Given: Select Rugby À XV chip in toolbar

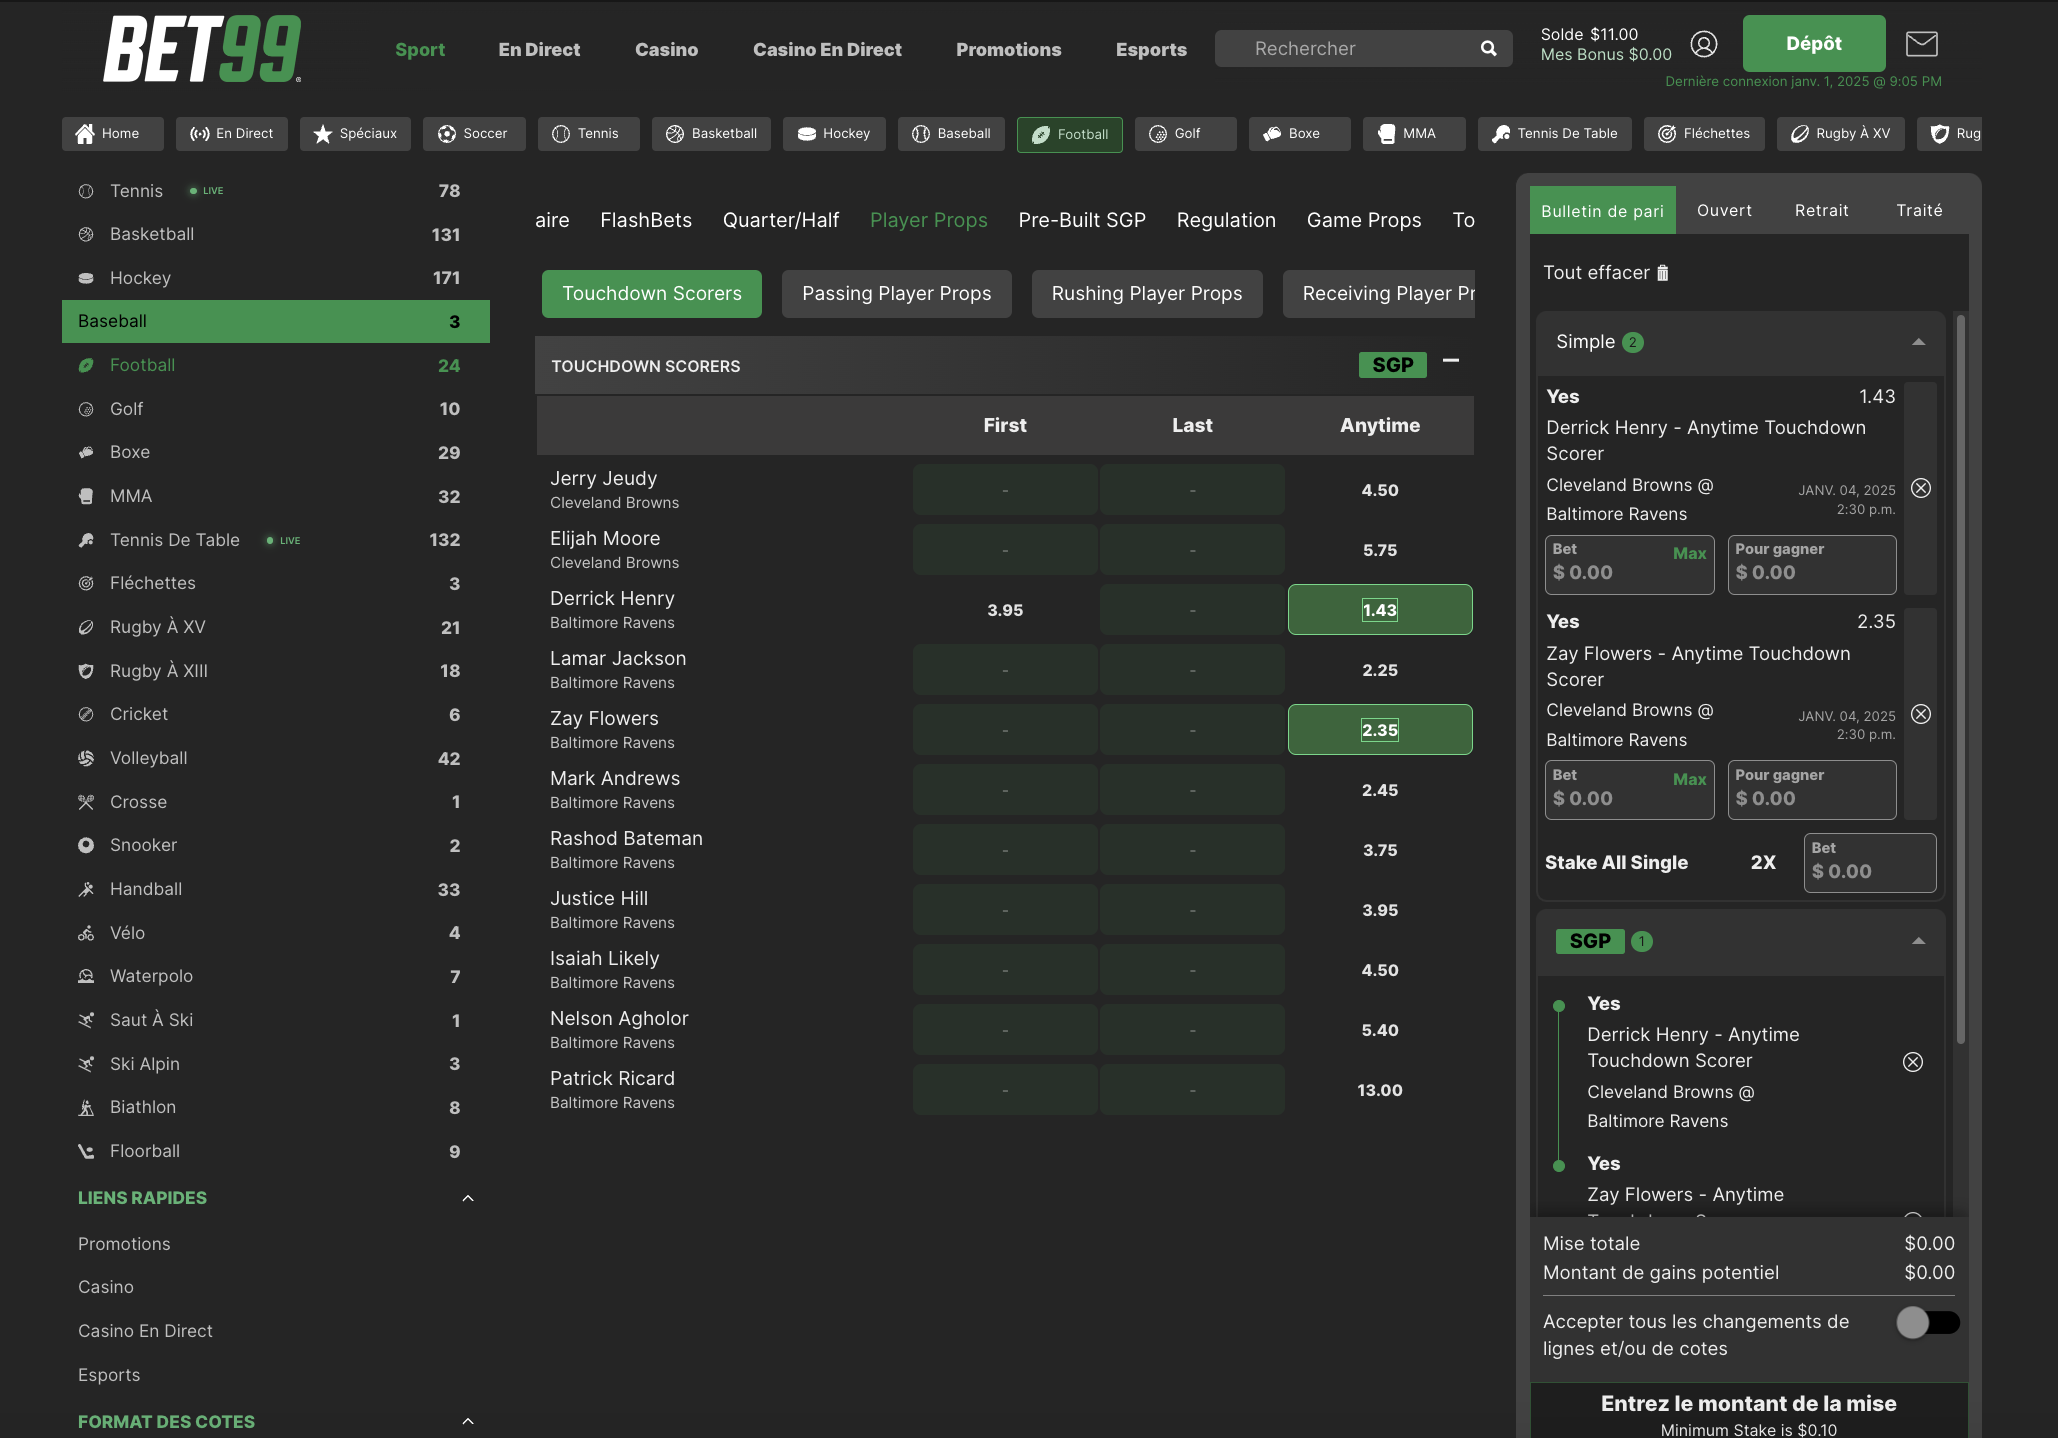Looking at the screenshot, I should coord(1840,134).
